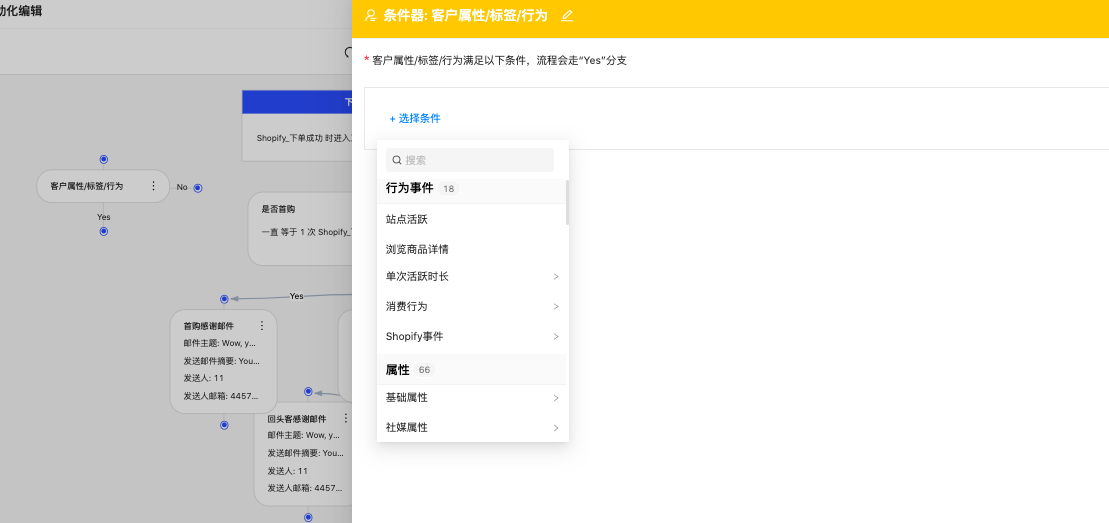Click the connector dot below the 首购感谢邮件 node
The width and height of the screenshot is (1109, 523).
click(x=224, y=425)
